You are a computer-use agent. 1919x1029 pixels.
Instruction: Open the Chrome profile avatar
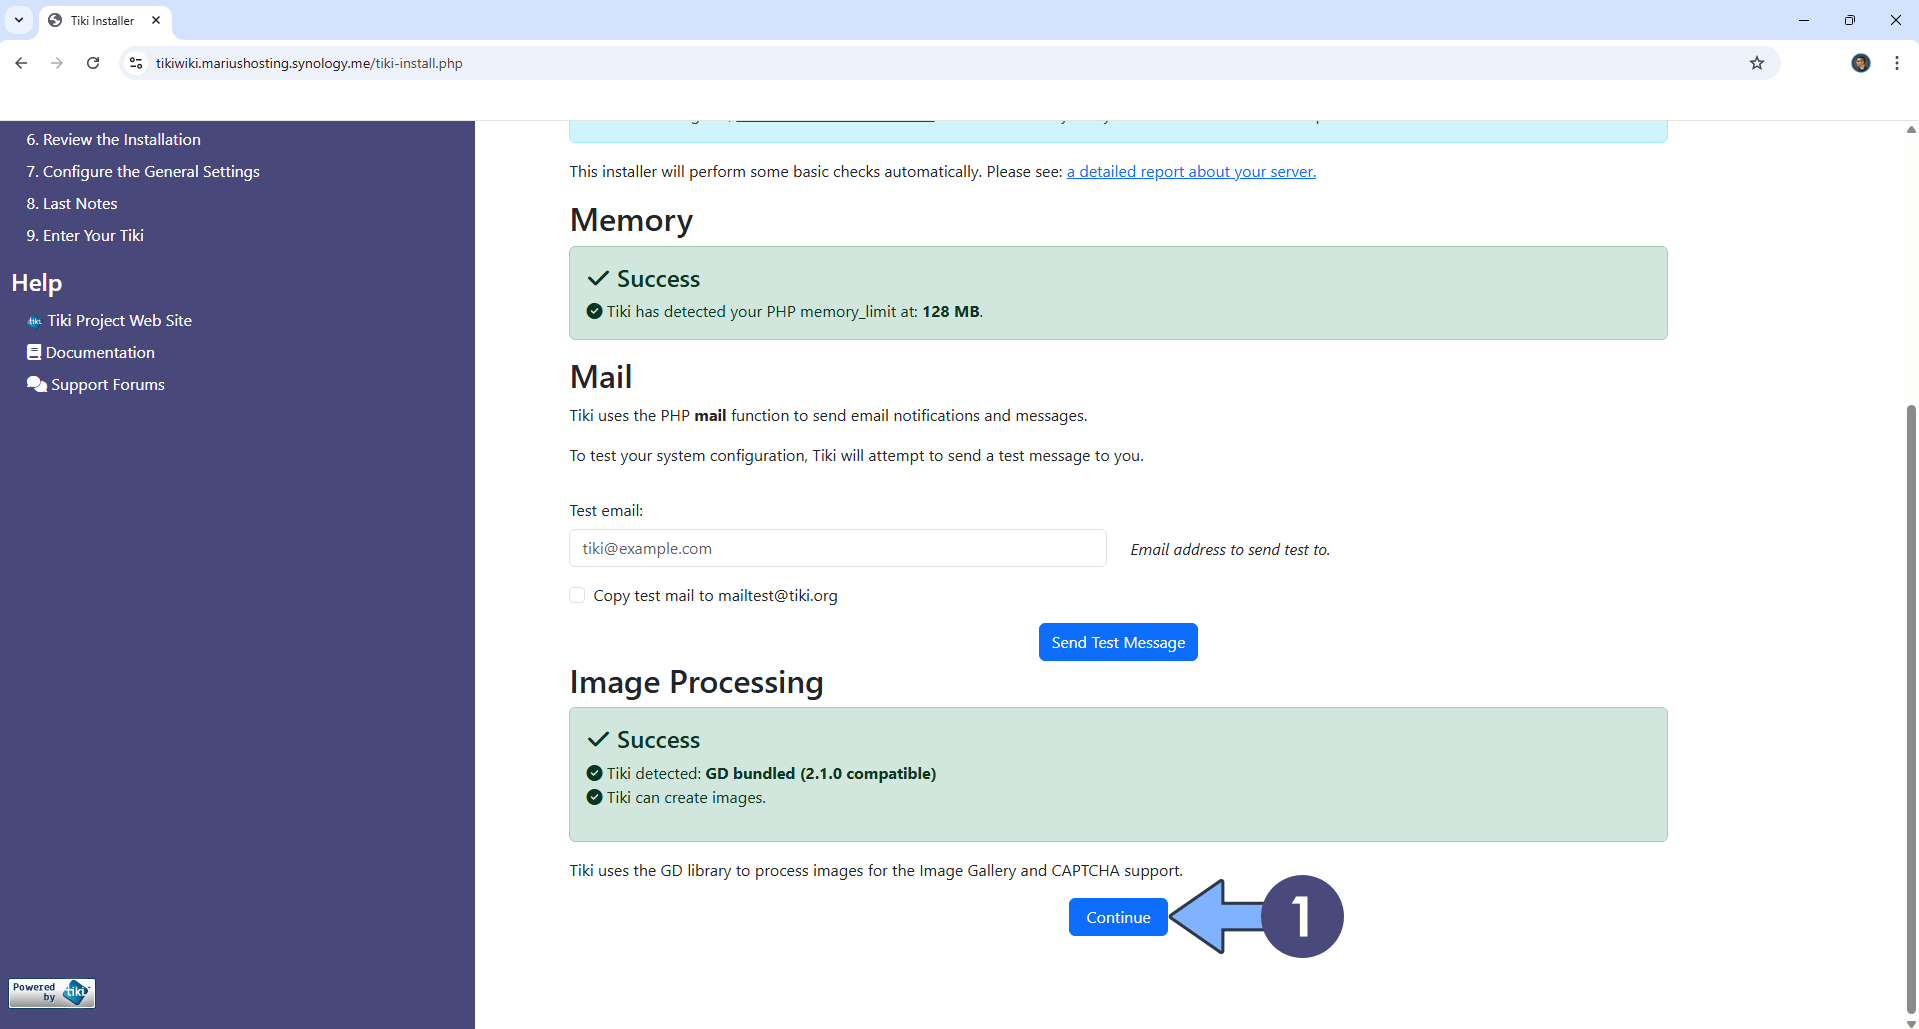point(1860,63)
